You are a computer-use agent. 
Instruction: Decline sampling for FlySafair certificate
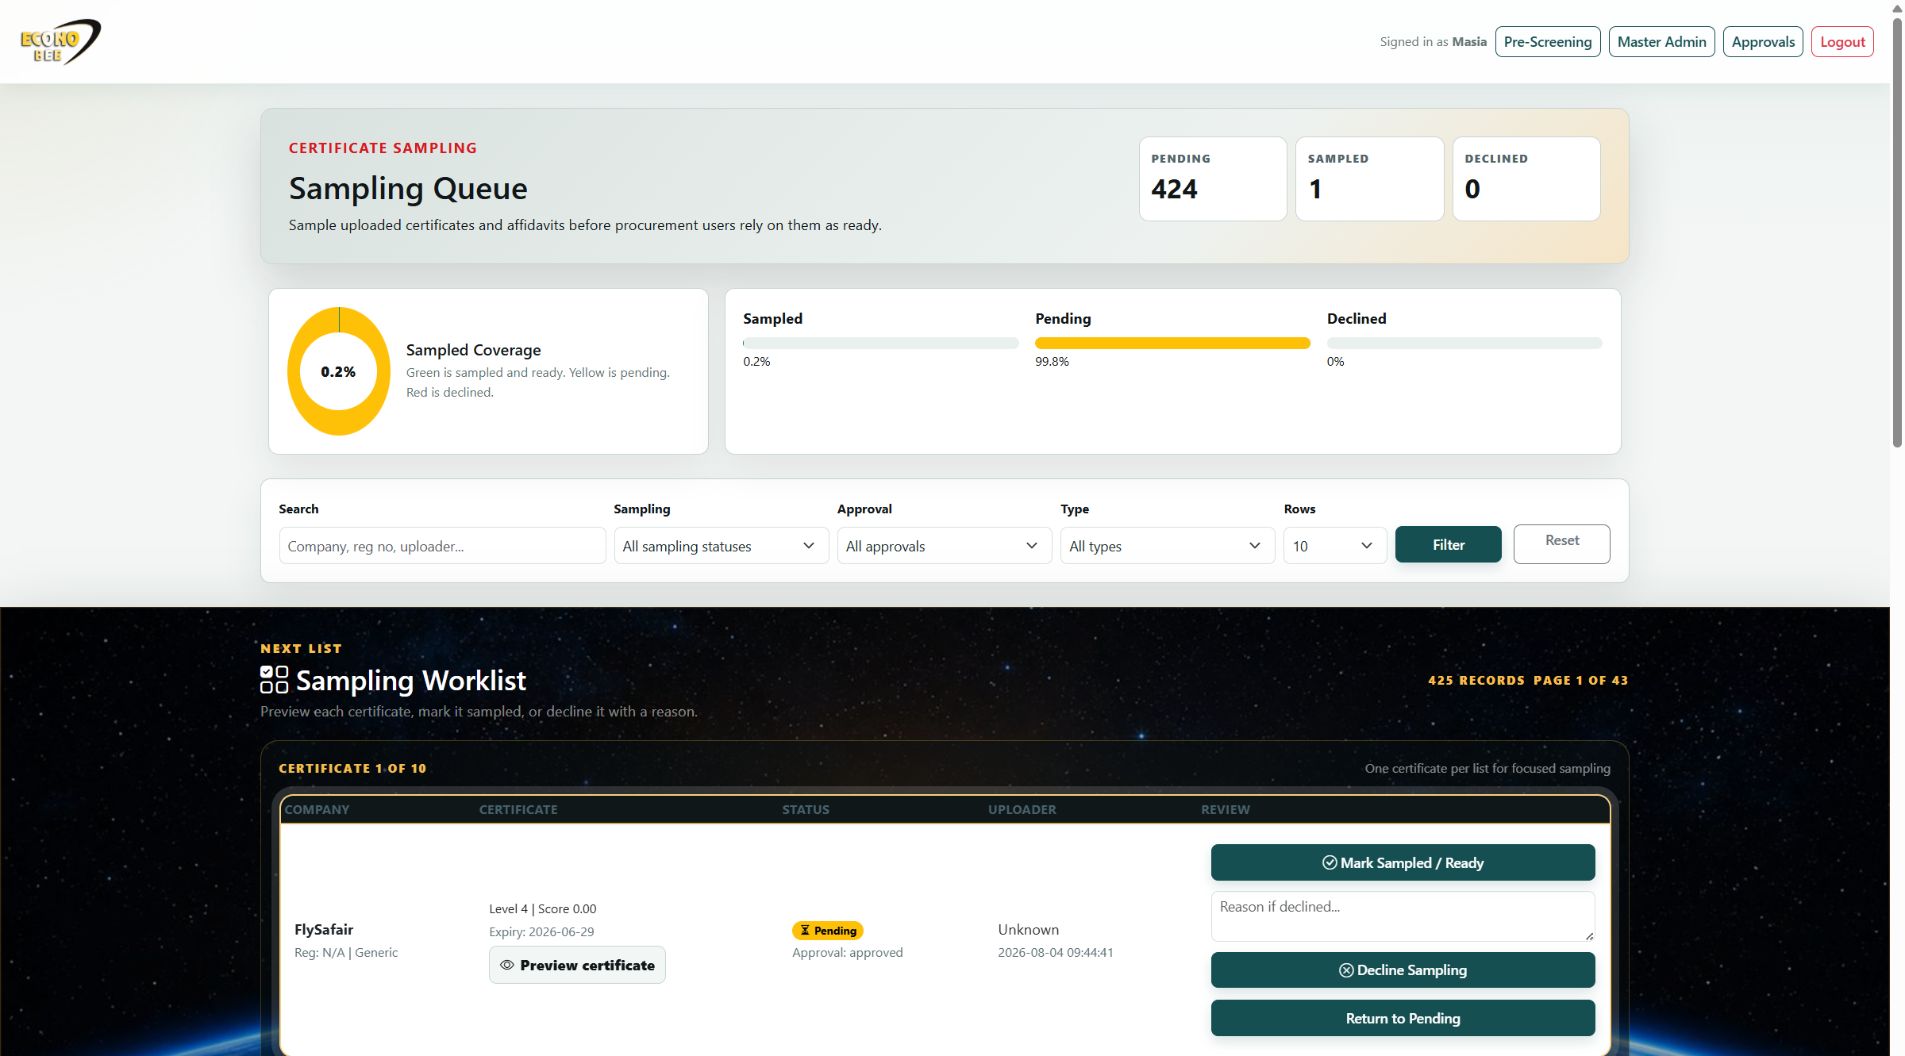pyautogui.click(x=1402, y=970)
